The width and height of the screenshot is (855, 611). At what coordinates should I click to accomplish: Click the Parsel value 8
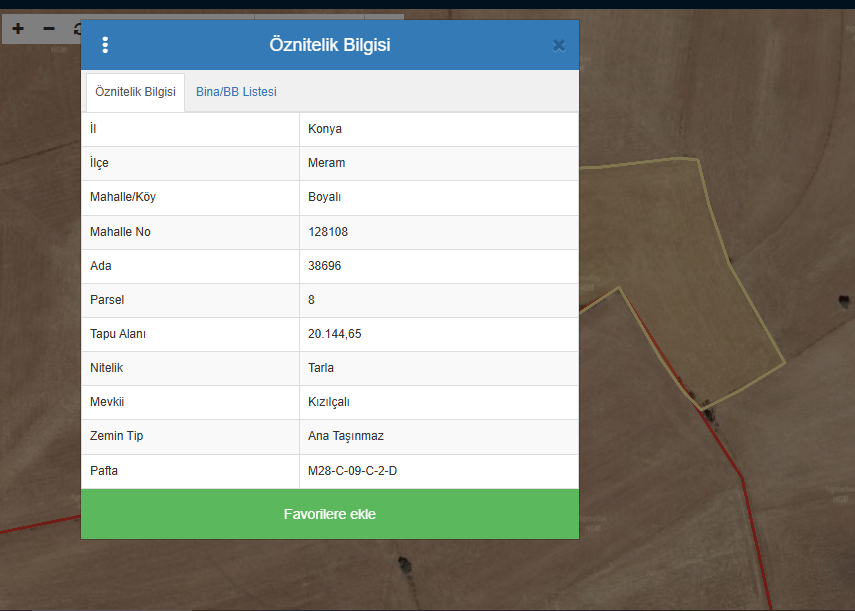[x=312, y=300]
